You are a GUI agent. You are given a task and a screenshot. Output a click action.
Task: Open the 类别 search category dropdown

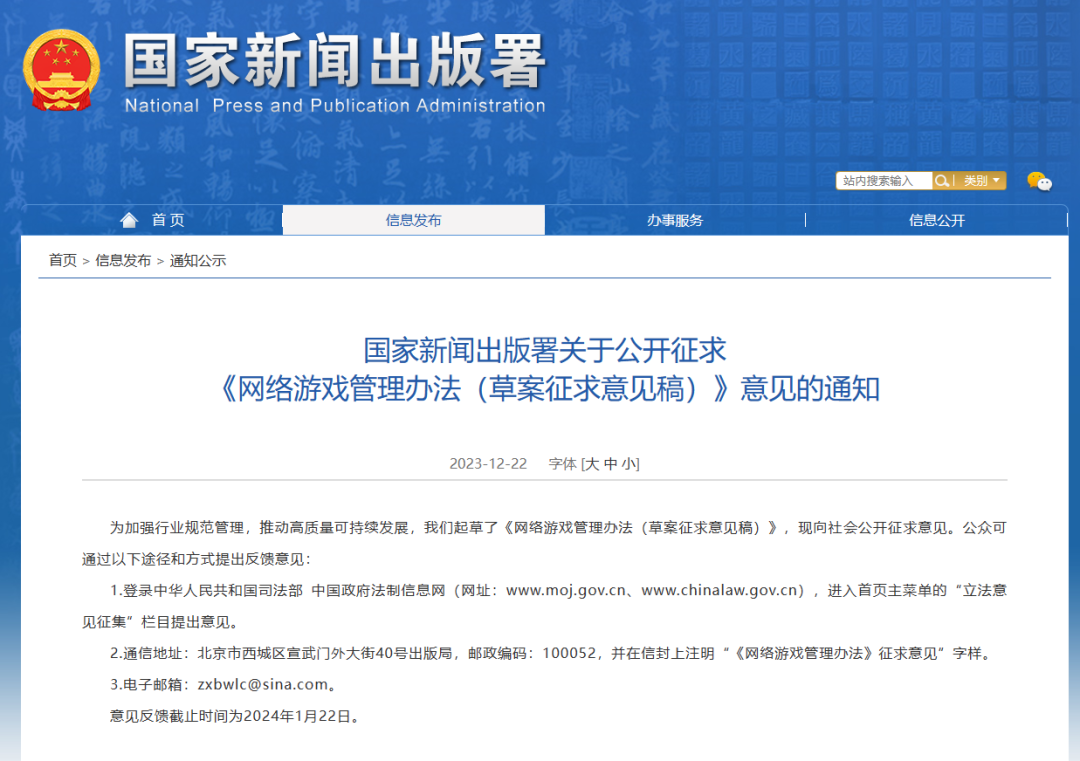[975, 181]
